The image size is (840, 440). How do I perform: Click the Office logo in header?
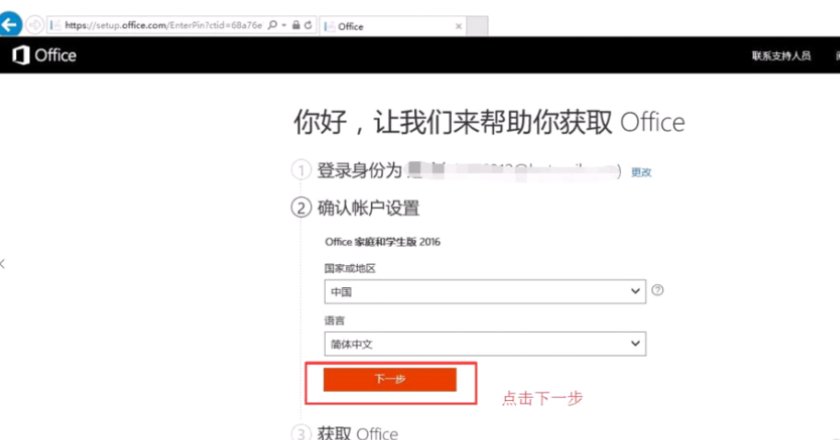[44, 55]
